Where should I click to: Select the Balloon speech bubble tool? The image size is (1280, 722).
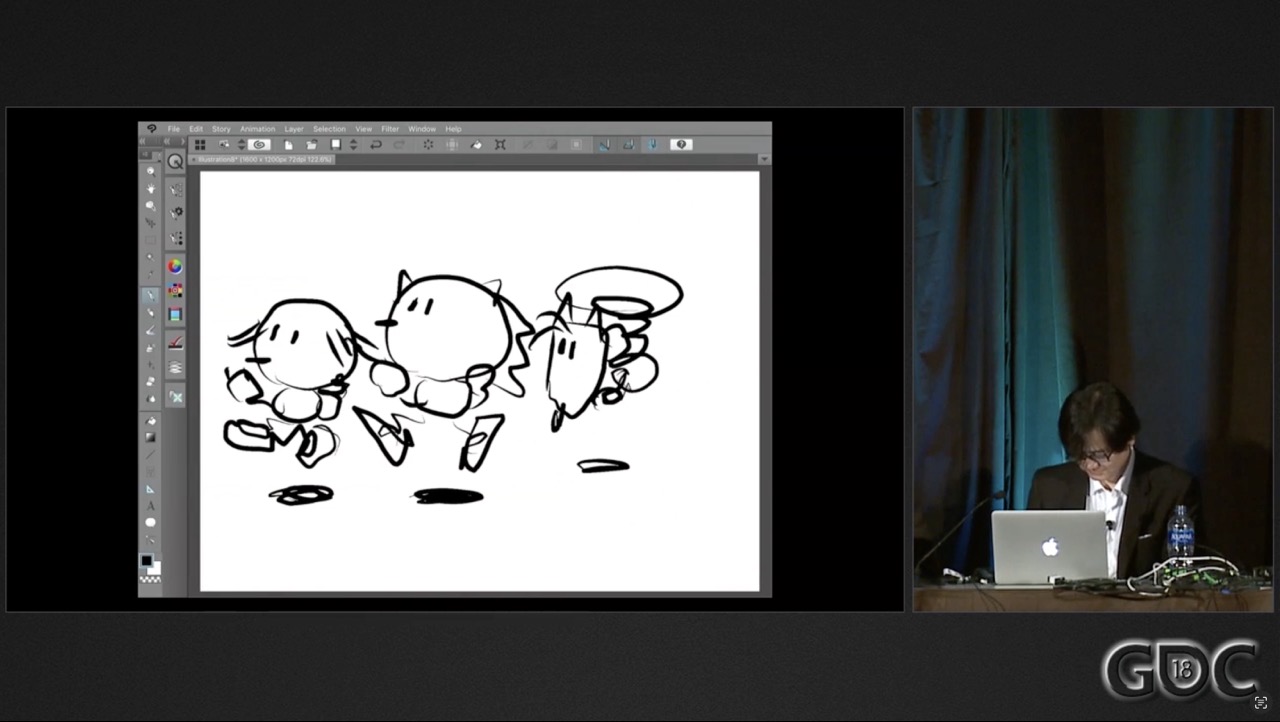150,523
